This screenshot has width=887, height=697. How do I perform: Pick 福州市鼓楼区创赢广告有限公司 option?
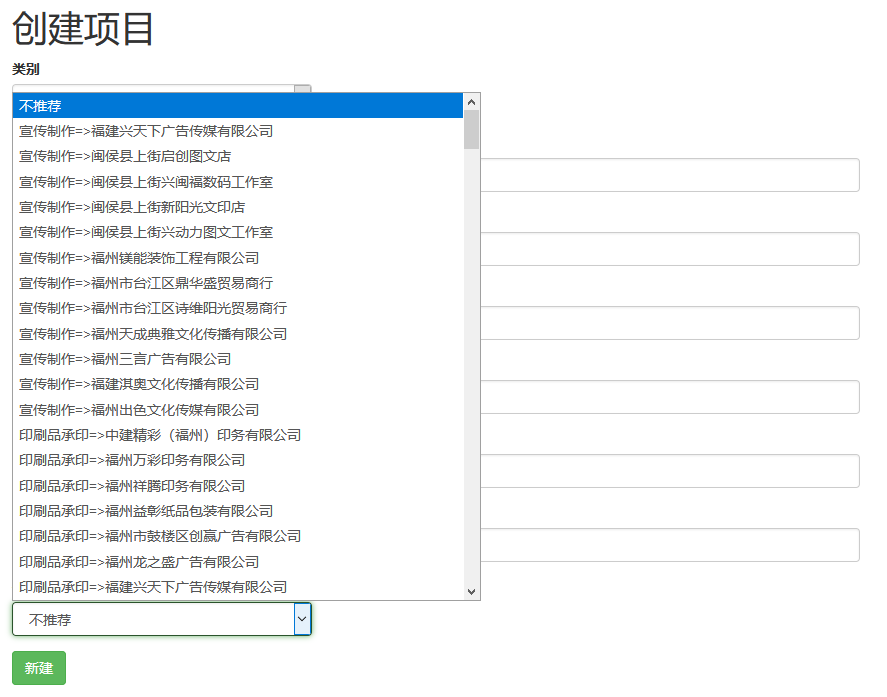pyautogui.click(x=160, y=536)
